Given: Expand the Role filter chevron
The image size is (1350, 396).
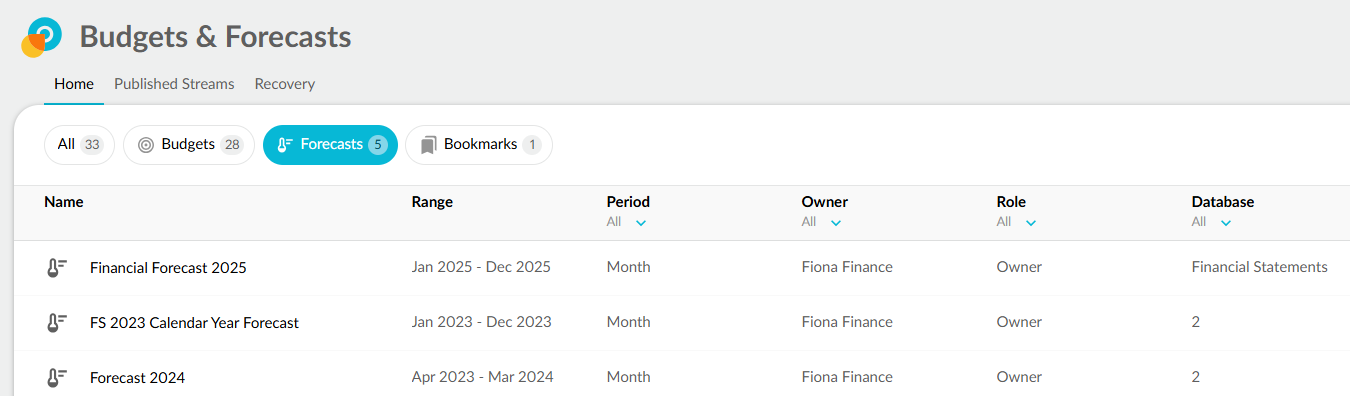Looking at the screenshot, I should [x=1030, y=222].
